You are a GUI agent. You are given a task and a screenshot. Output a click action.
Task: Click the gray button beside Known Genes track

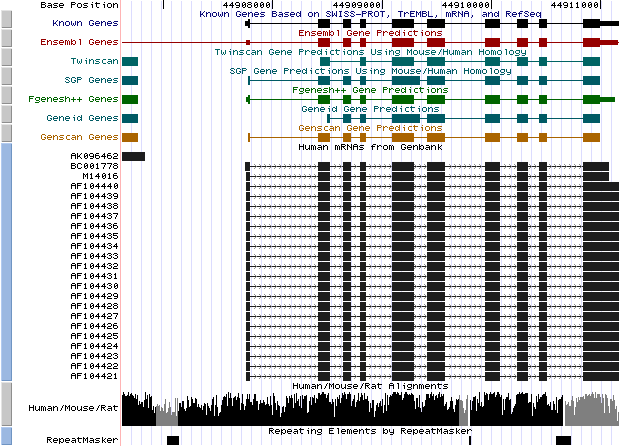click(5, 20)
